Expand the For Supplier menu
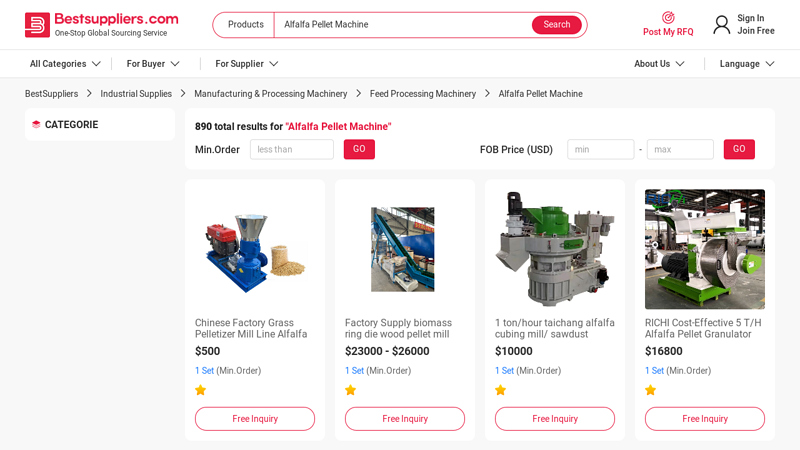 [x=246, y=64]
